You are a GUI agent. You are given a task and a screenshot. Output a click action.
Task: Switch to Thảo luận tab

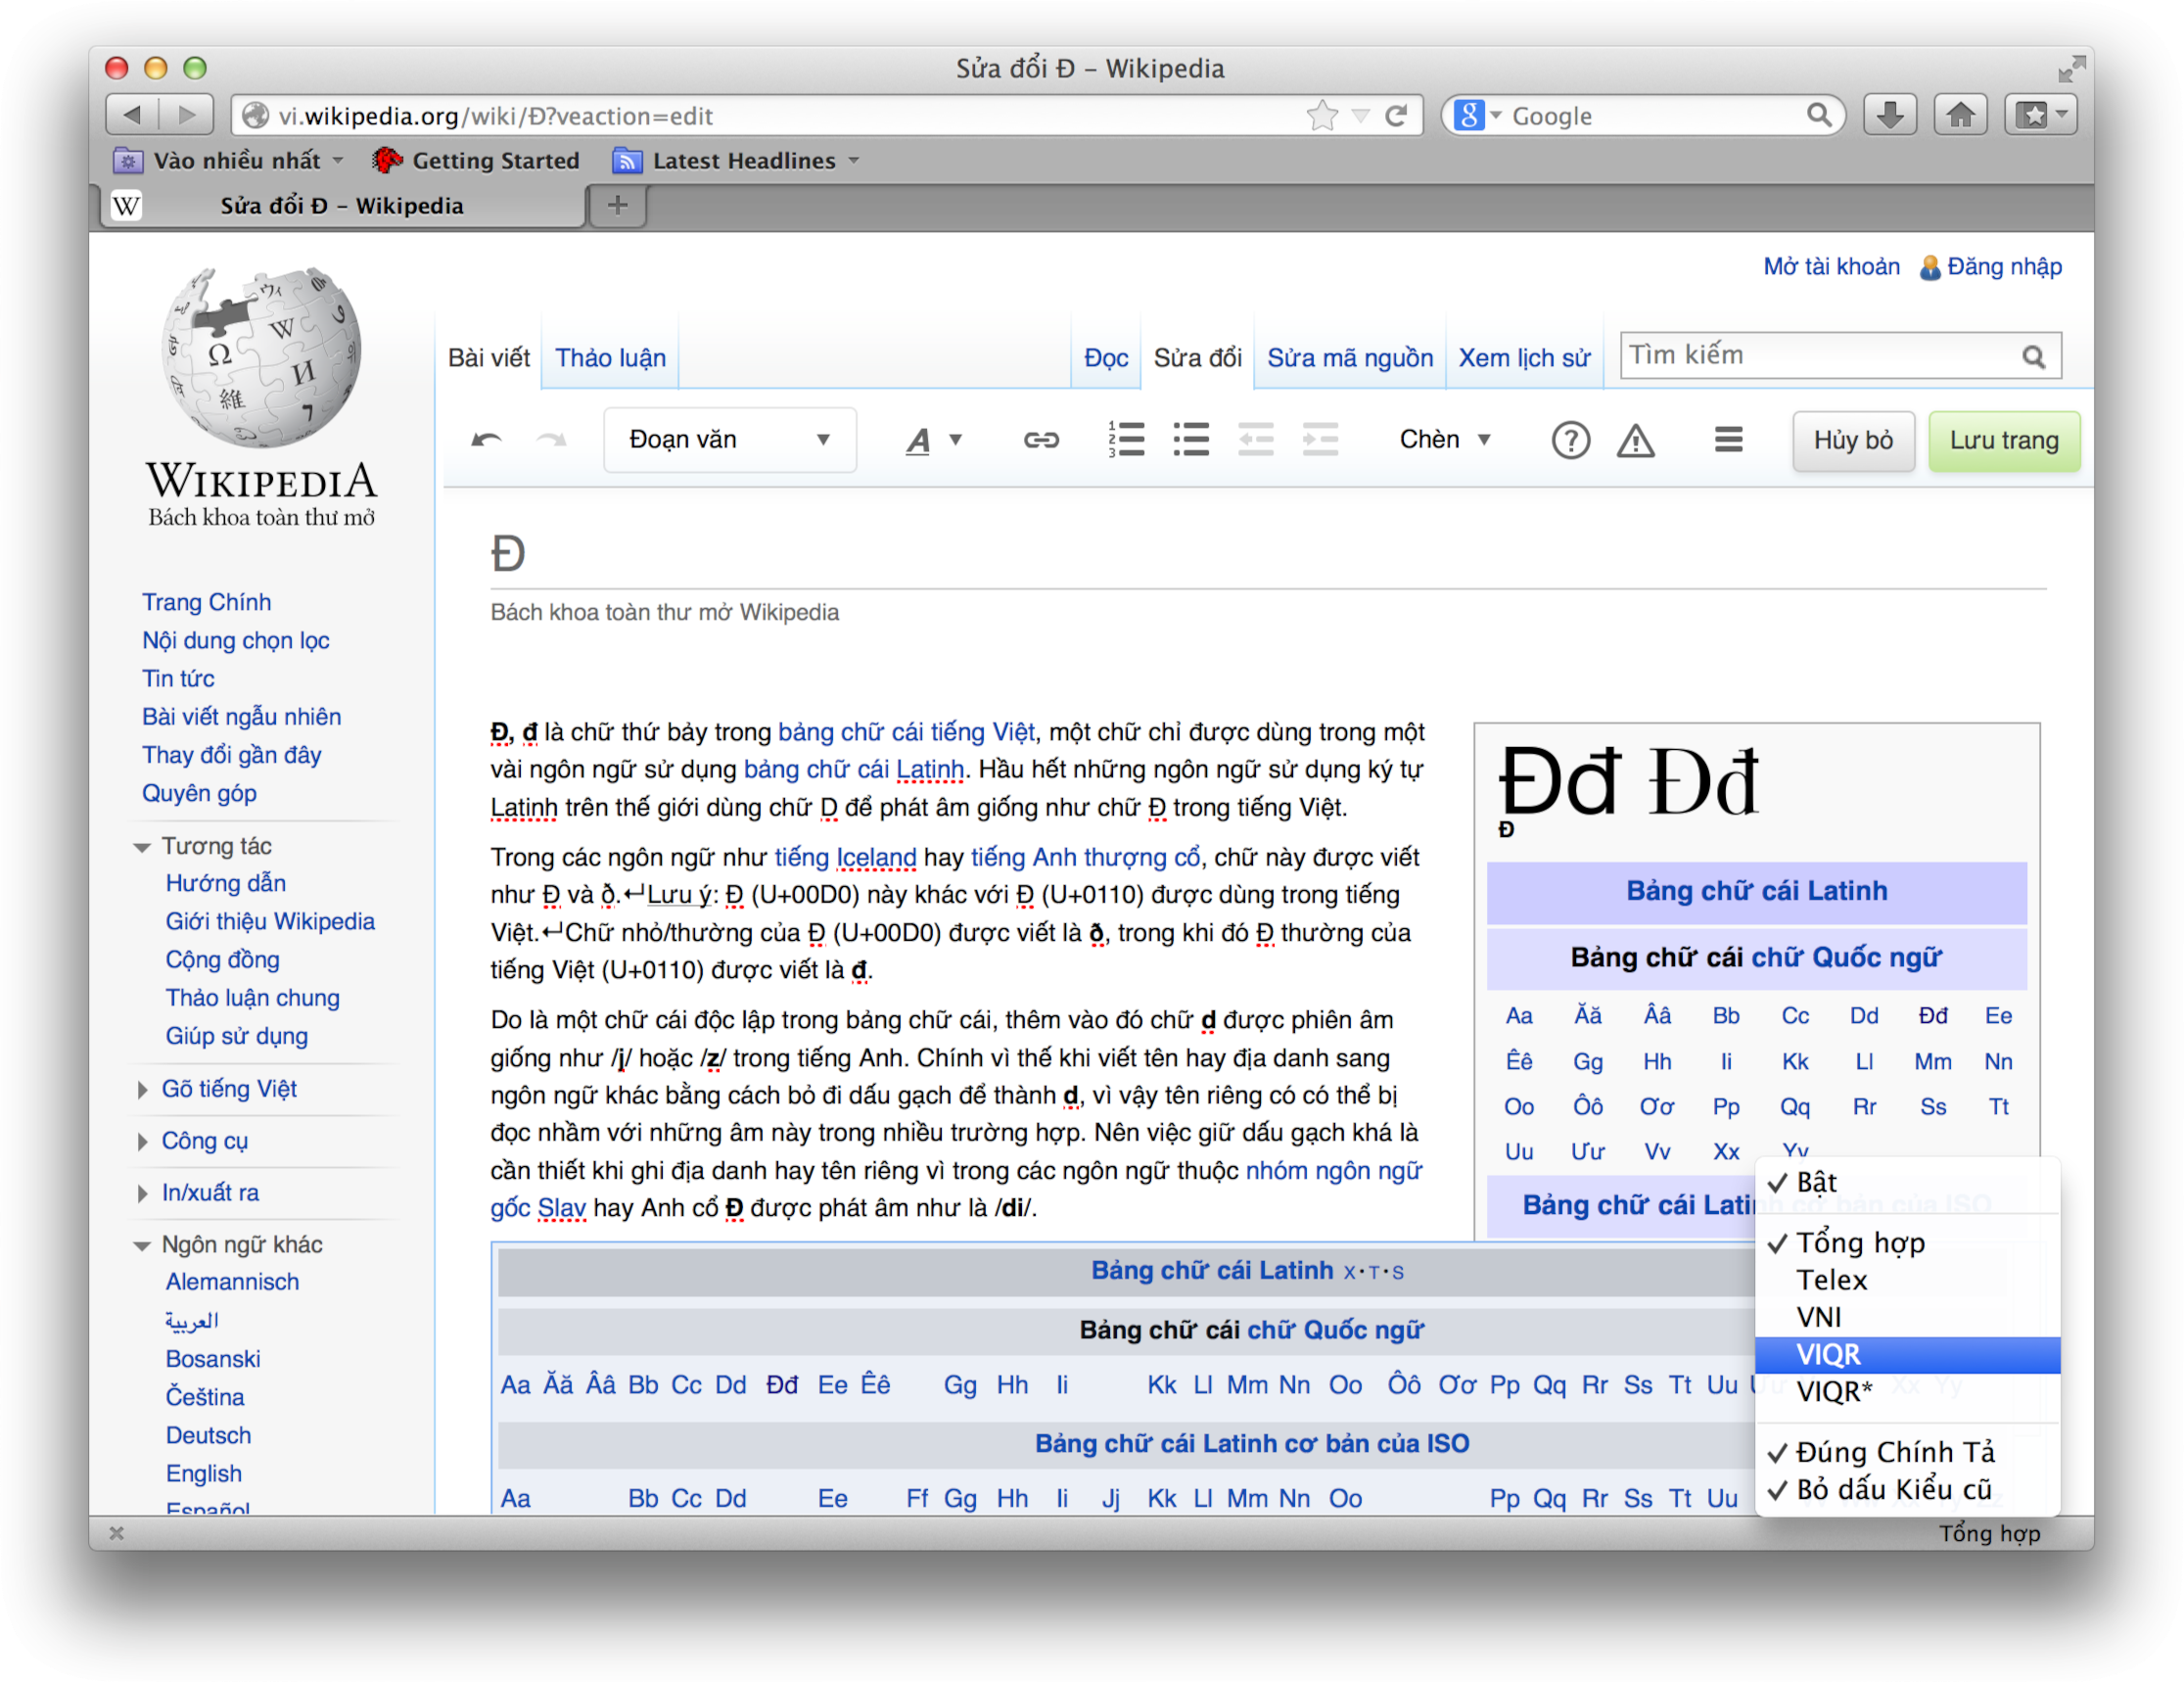coord(610,358)
